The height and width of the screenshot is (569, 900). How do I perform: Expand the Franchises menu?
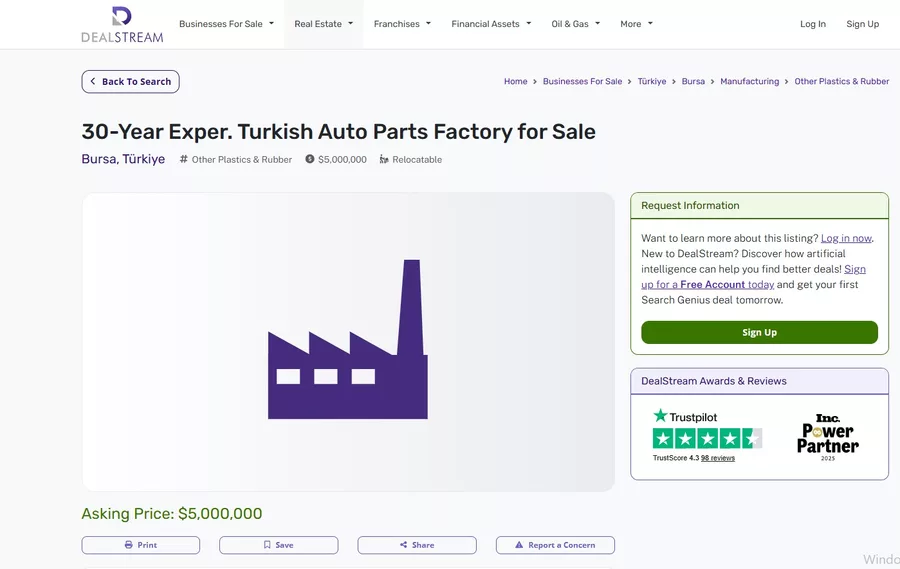coord(402,24)
